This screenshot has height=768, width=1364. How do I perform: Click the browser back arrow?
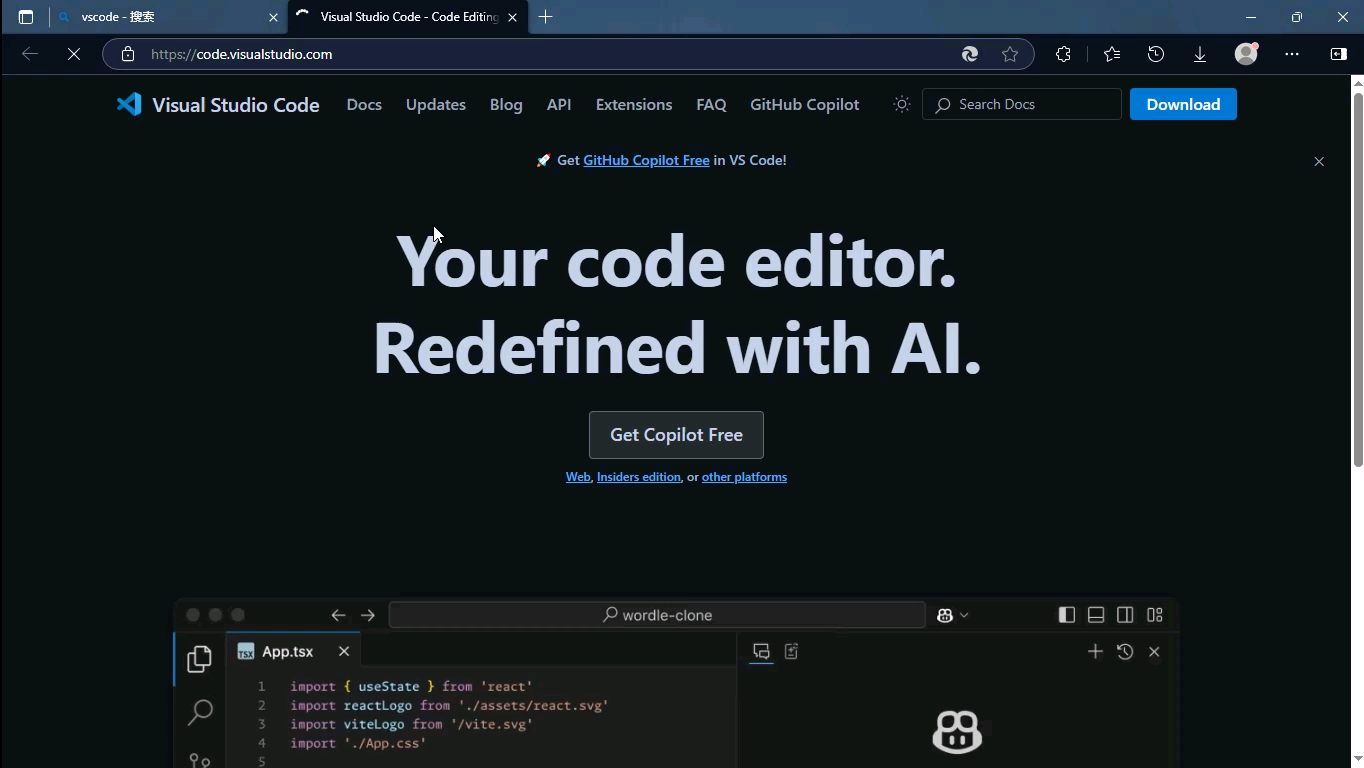click(30, 54)
